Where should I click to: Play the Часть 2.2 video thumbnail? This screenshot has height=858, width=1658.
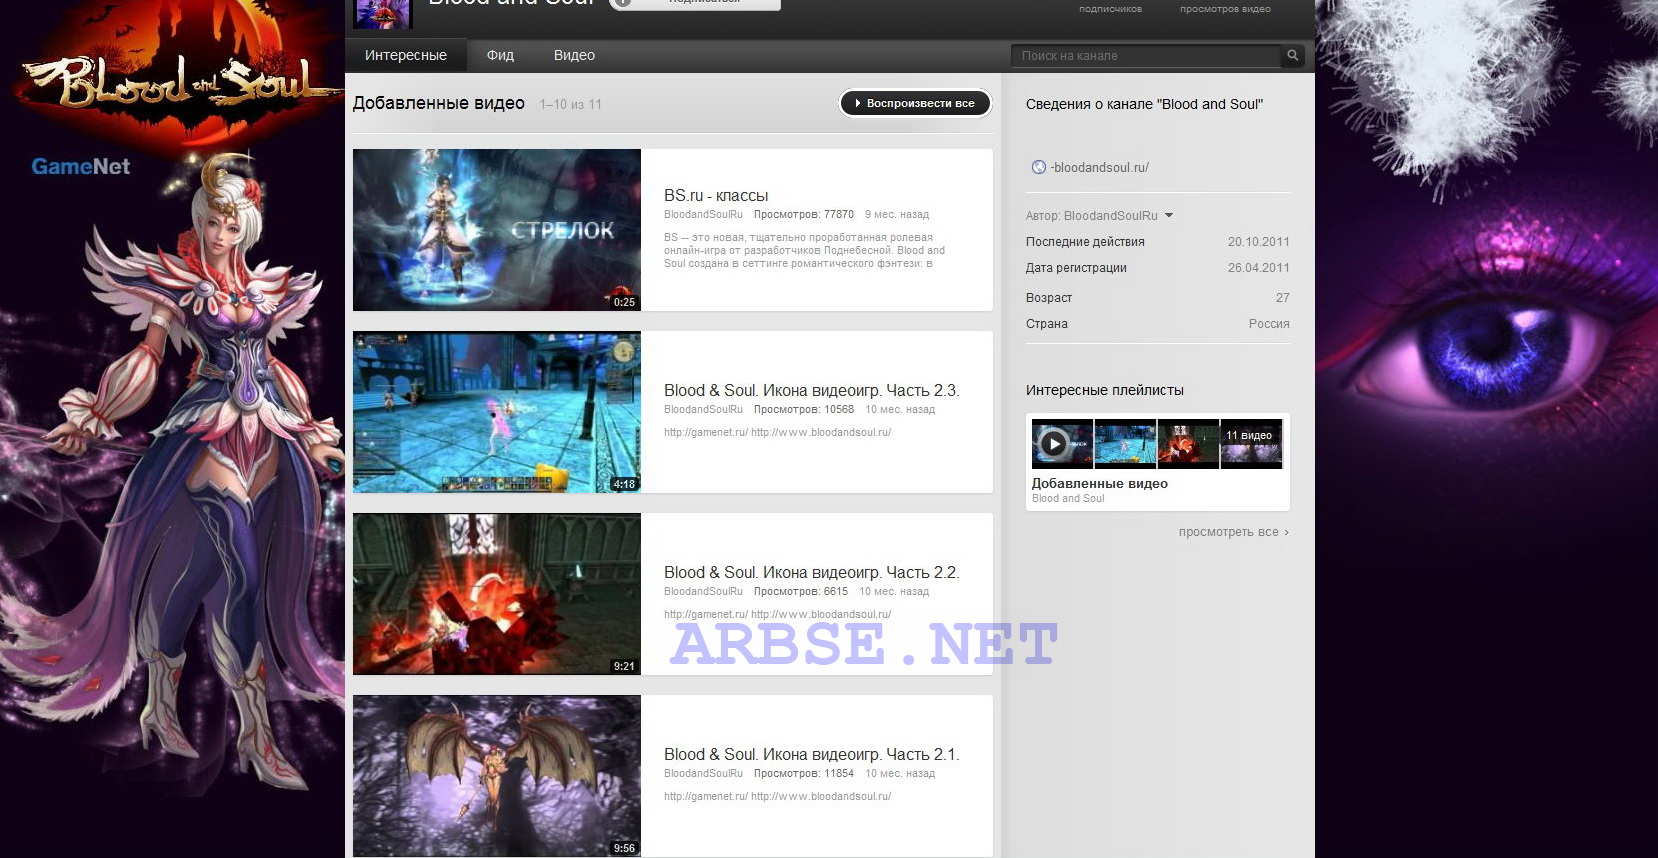[x=497, y=594]
